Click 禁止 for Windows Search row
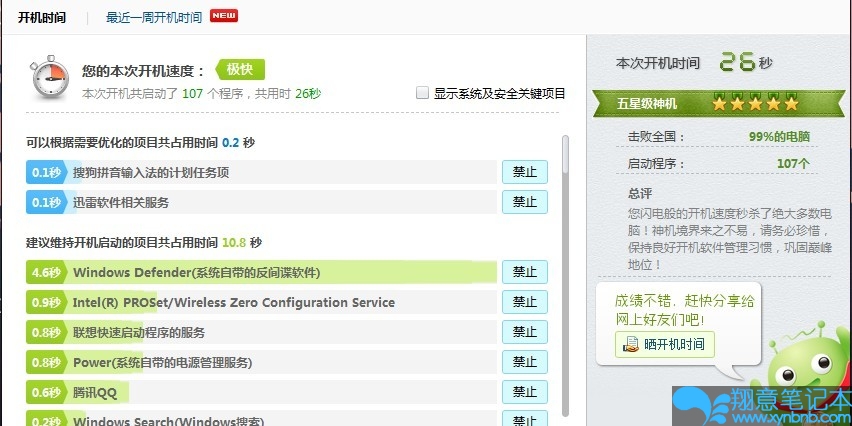Image resolution: width=852 pixels, height=426 pixels. (x=524, y=418)
